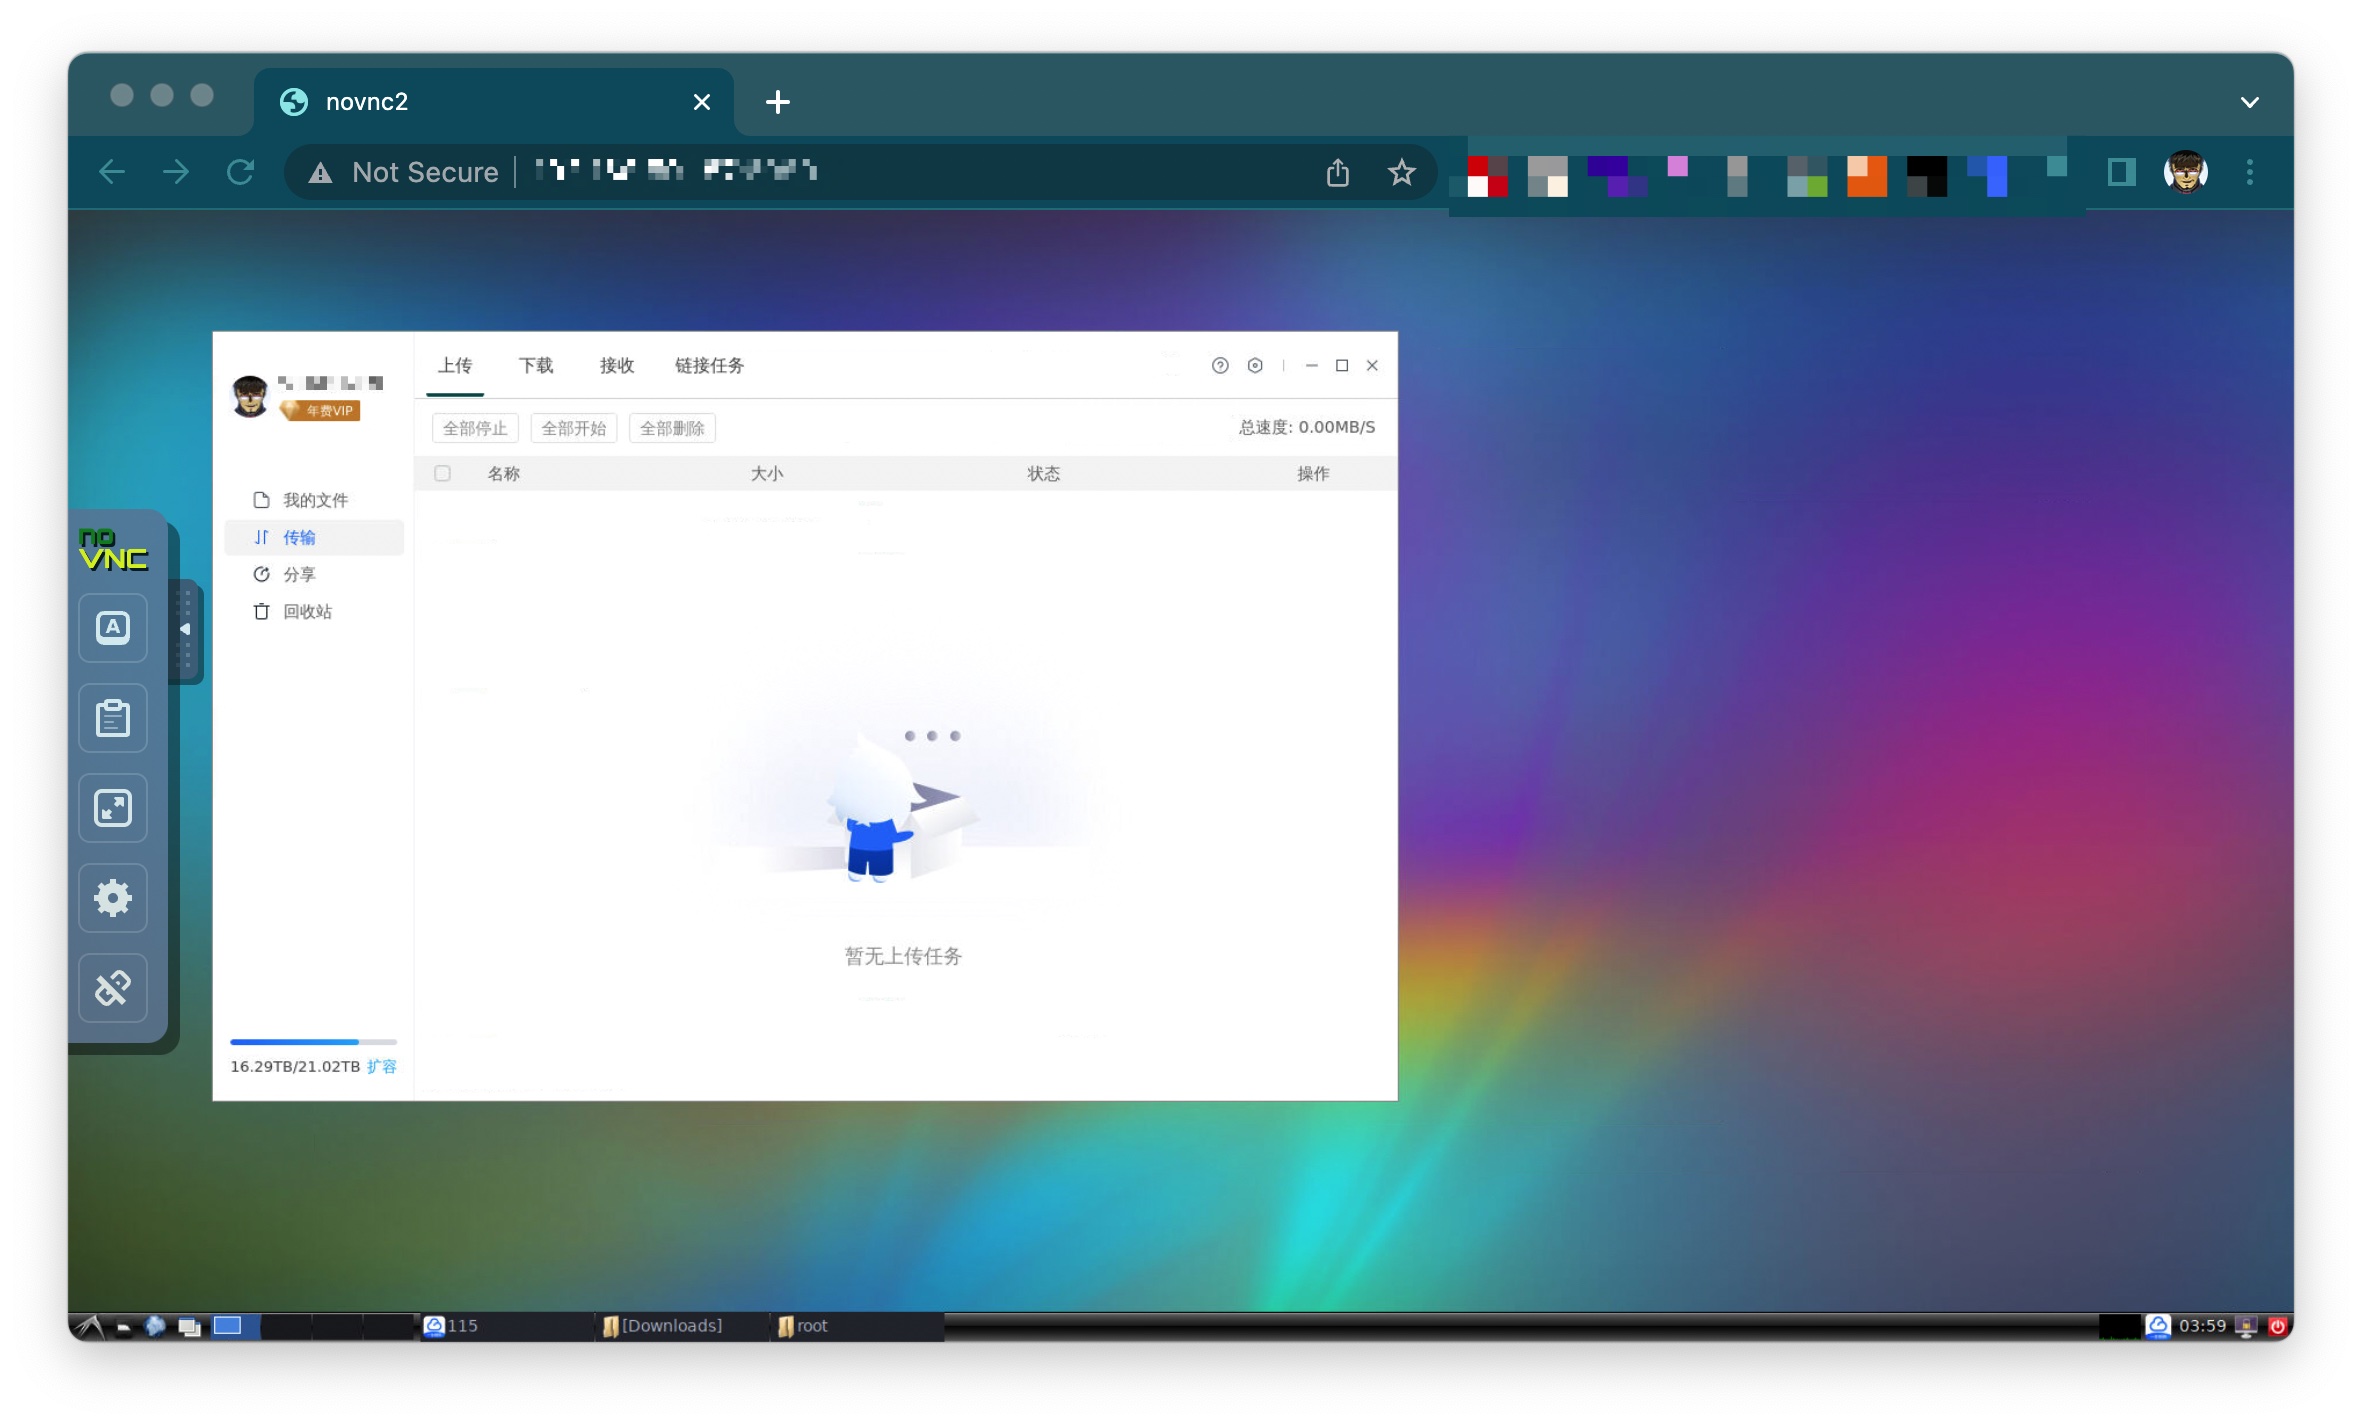2362x1426 pixels.
Task: Switch to the 下载 tab
Action: (x=535, y=366)
